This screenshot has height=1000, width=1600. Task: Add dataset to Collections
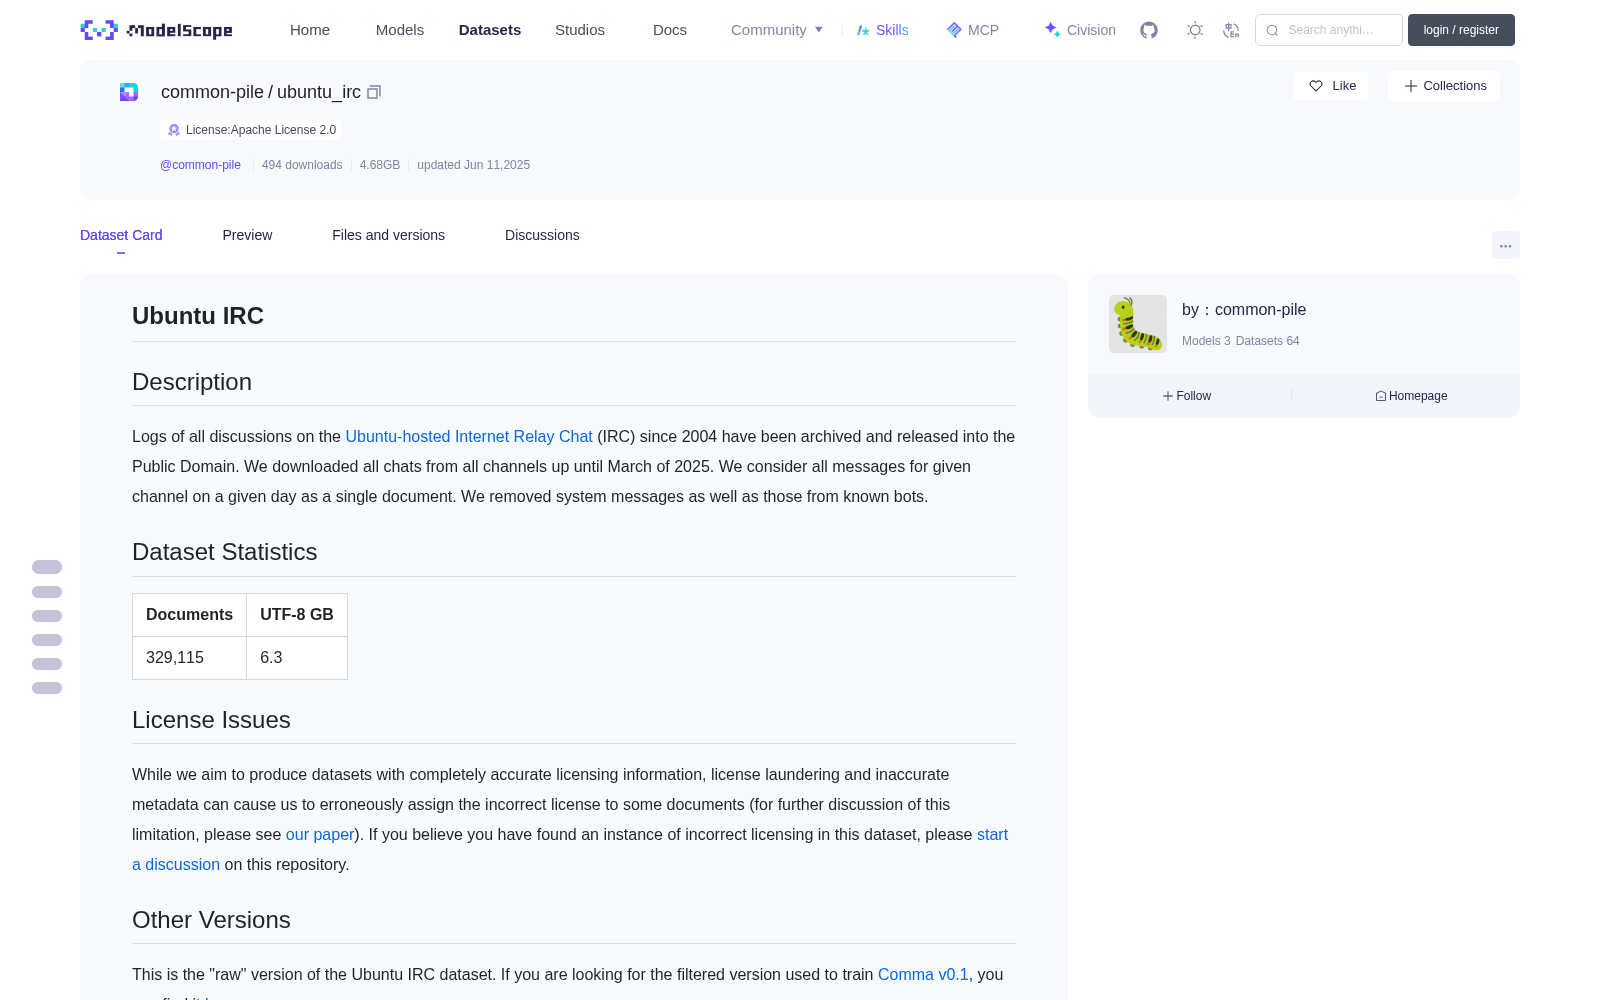1444,86
